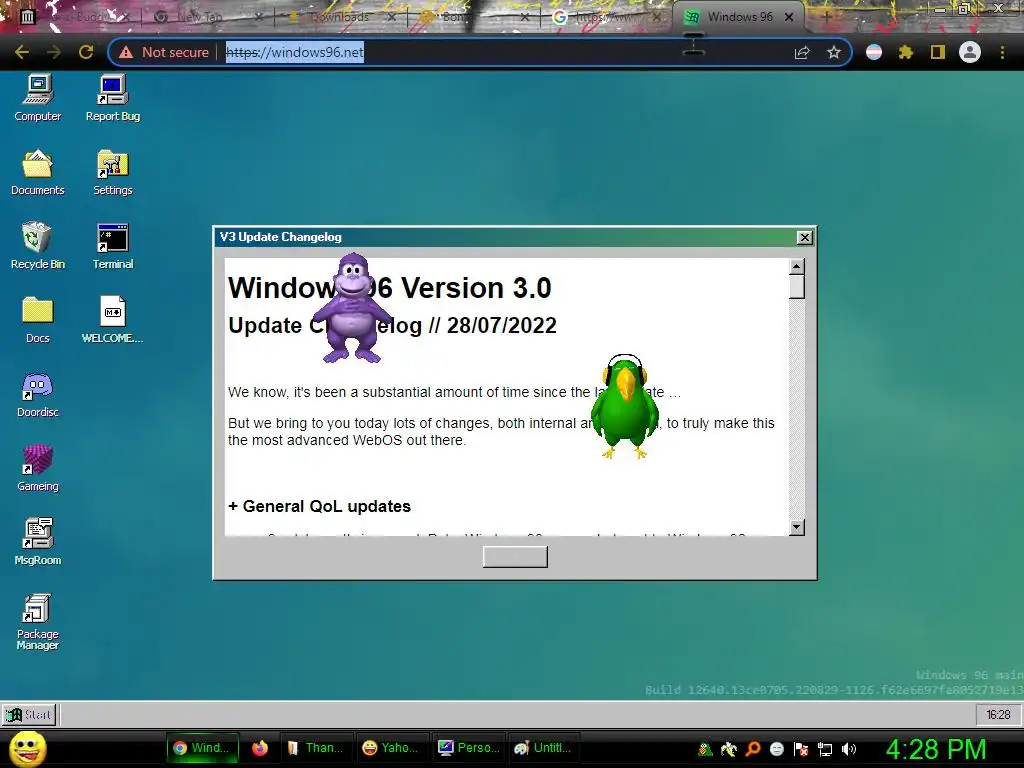Select the Yaho... taskbar item
The image size is (1024, 768).
391,748
